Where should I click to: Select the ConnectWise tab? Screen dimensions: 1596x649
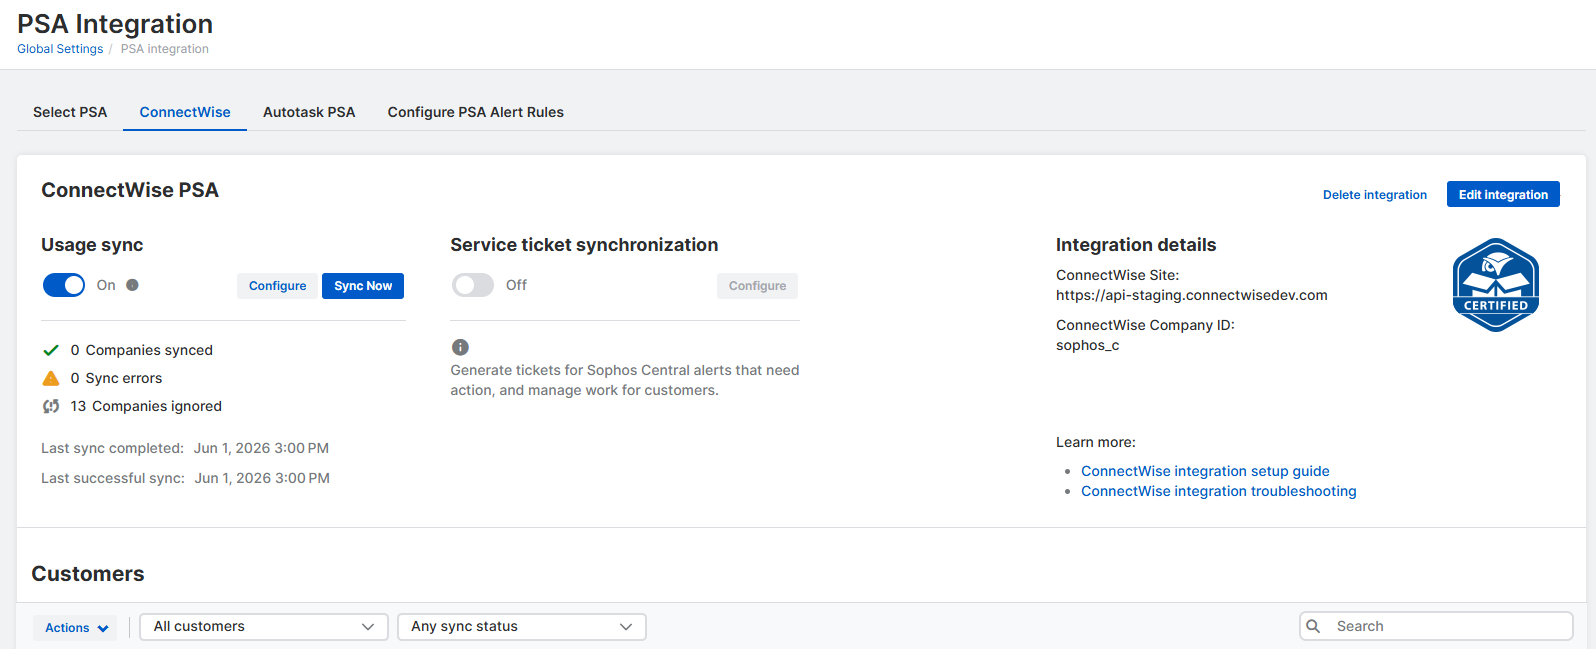tap(185, 112)
